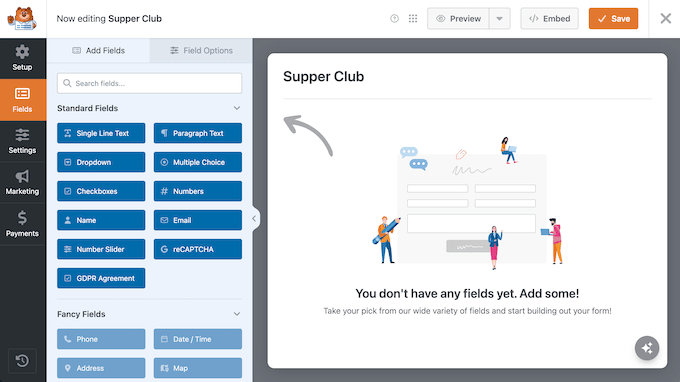The width and height of the screenshot is (680, 382).
Task: Add an Address fancy field
Action: [101, 368]
